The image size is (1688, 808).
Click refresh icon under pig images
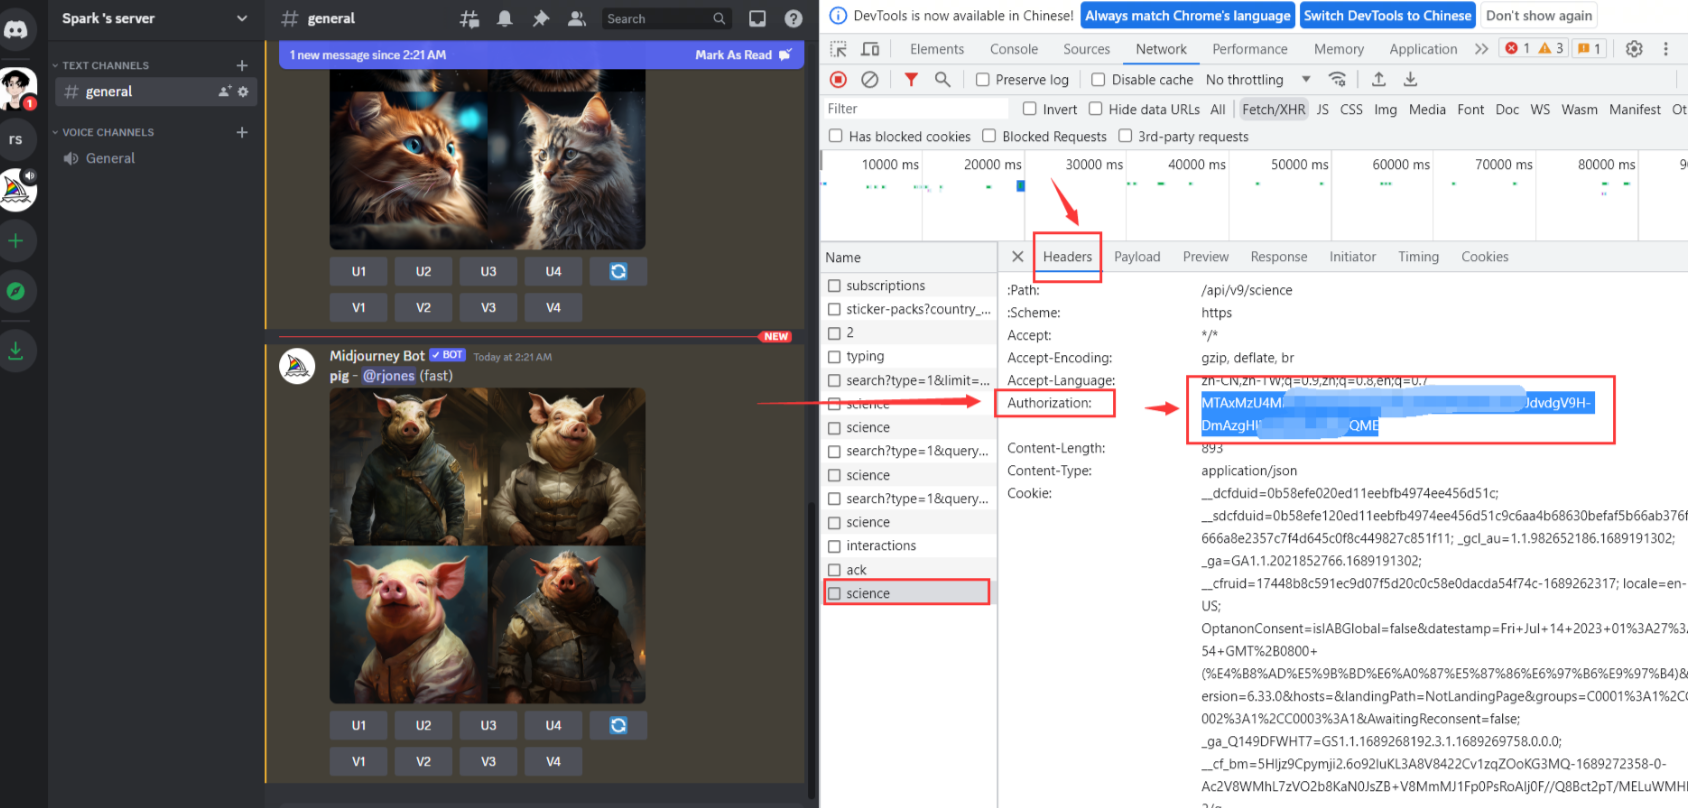click(618, 725)
